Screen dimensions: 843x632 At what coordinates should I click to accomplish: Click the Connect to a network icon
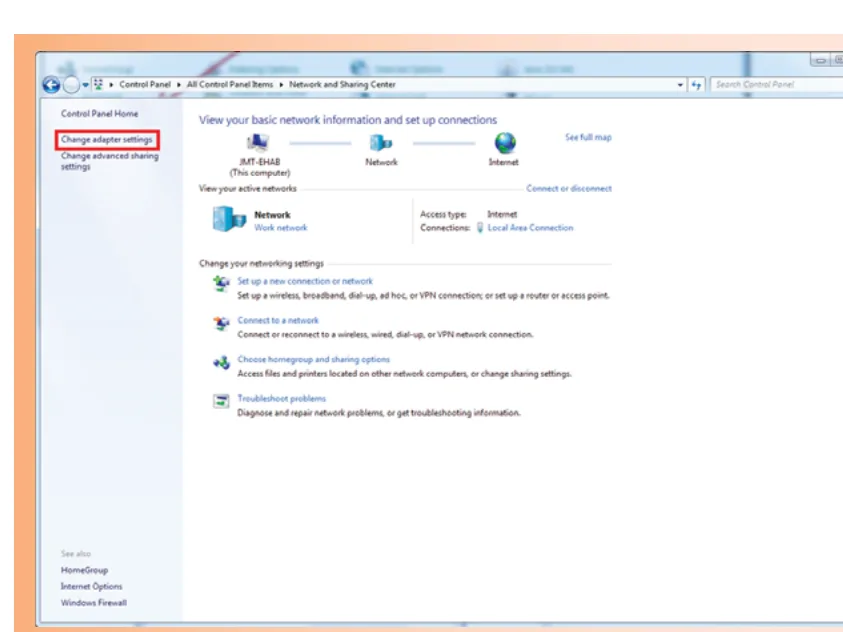tap(221, 323)
